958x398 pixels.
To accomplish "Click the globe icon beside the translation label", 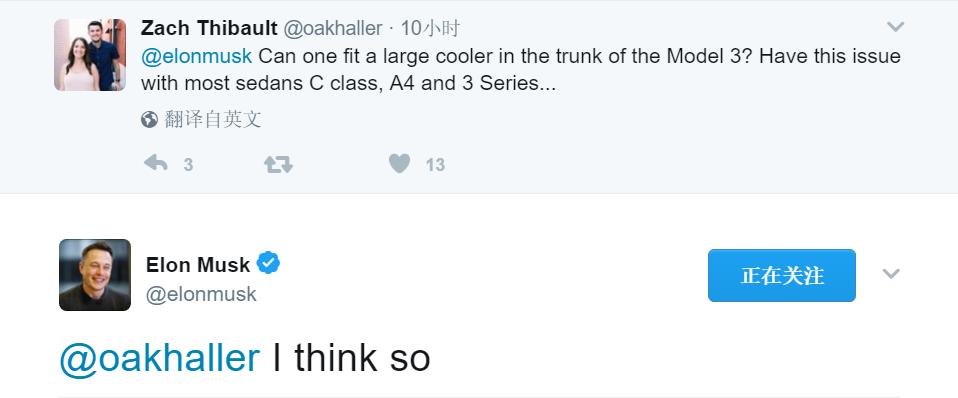I will 149,119.
